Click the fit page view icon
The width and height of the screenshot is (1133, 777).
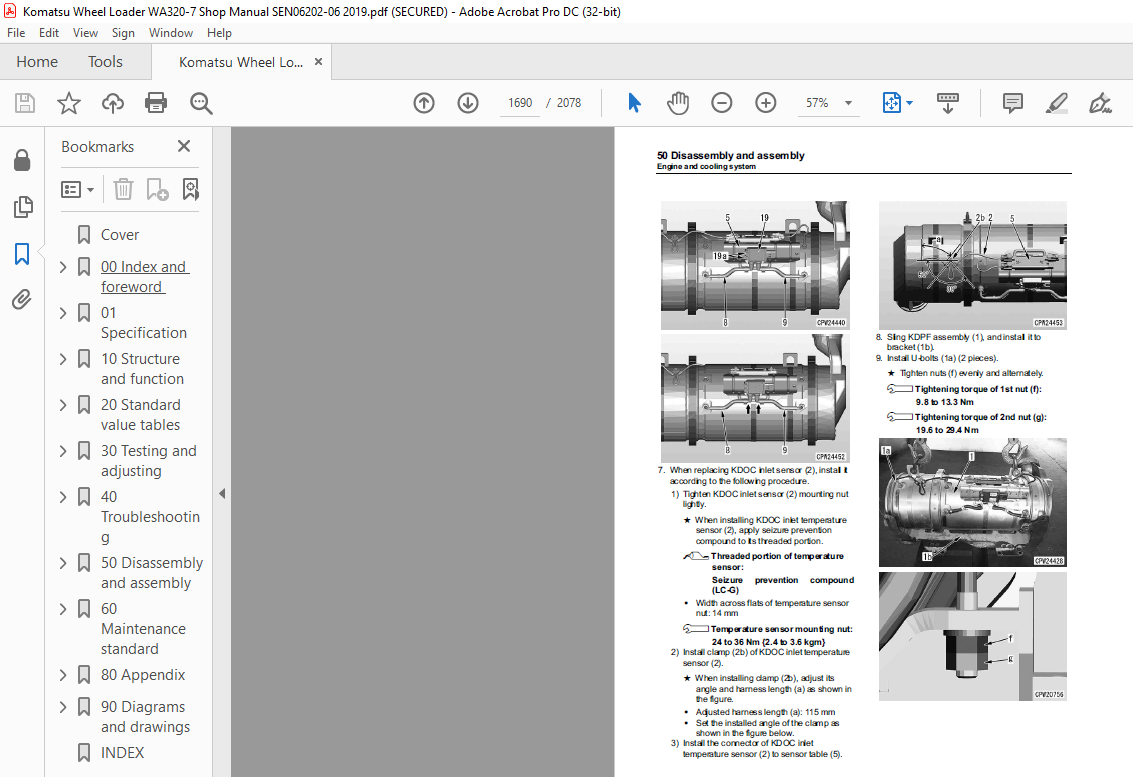[892, 103]
